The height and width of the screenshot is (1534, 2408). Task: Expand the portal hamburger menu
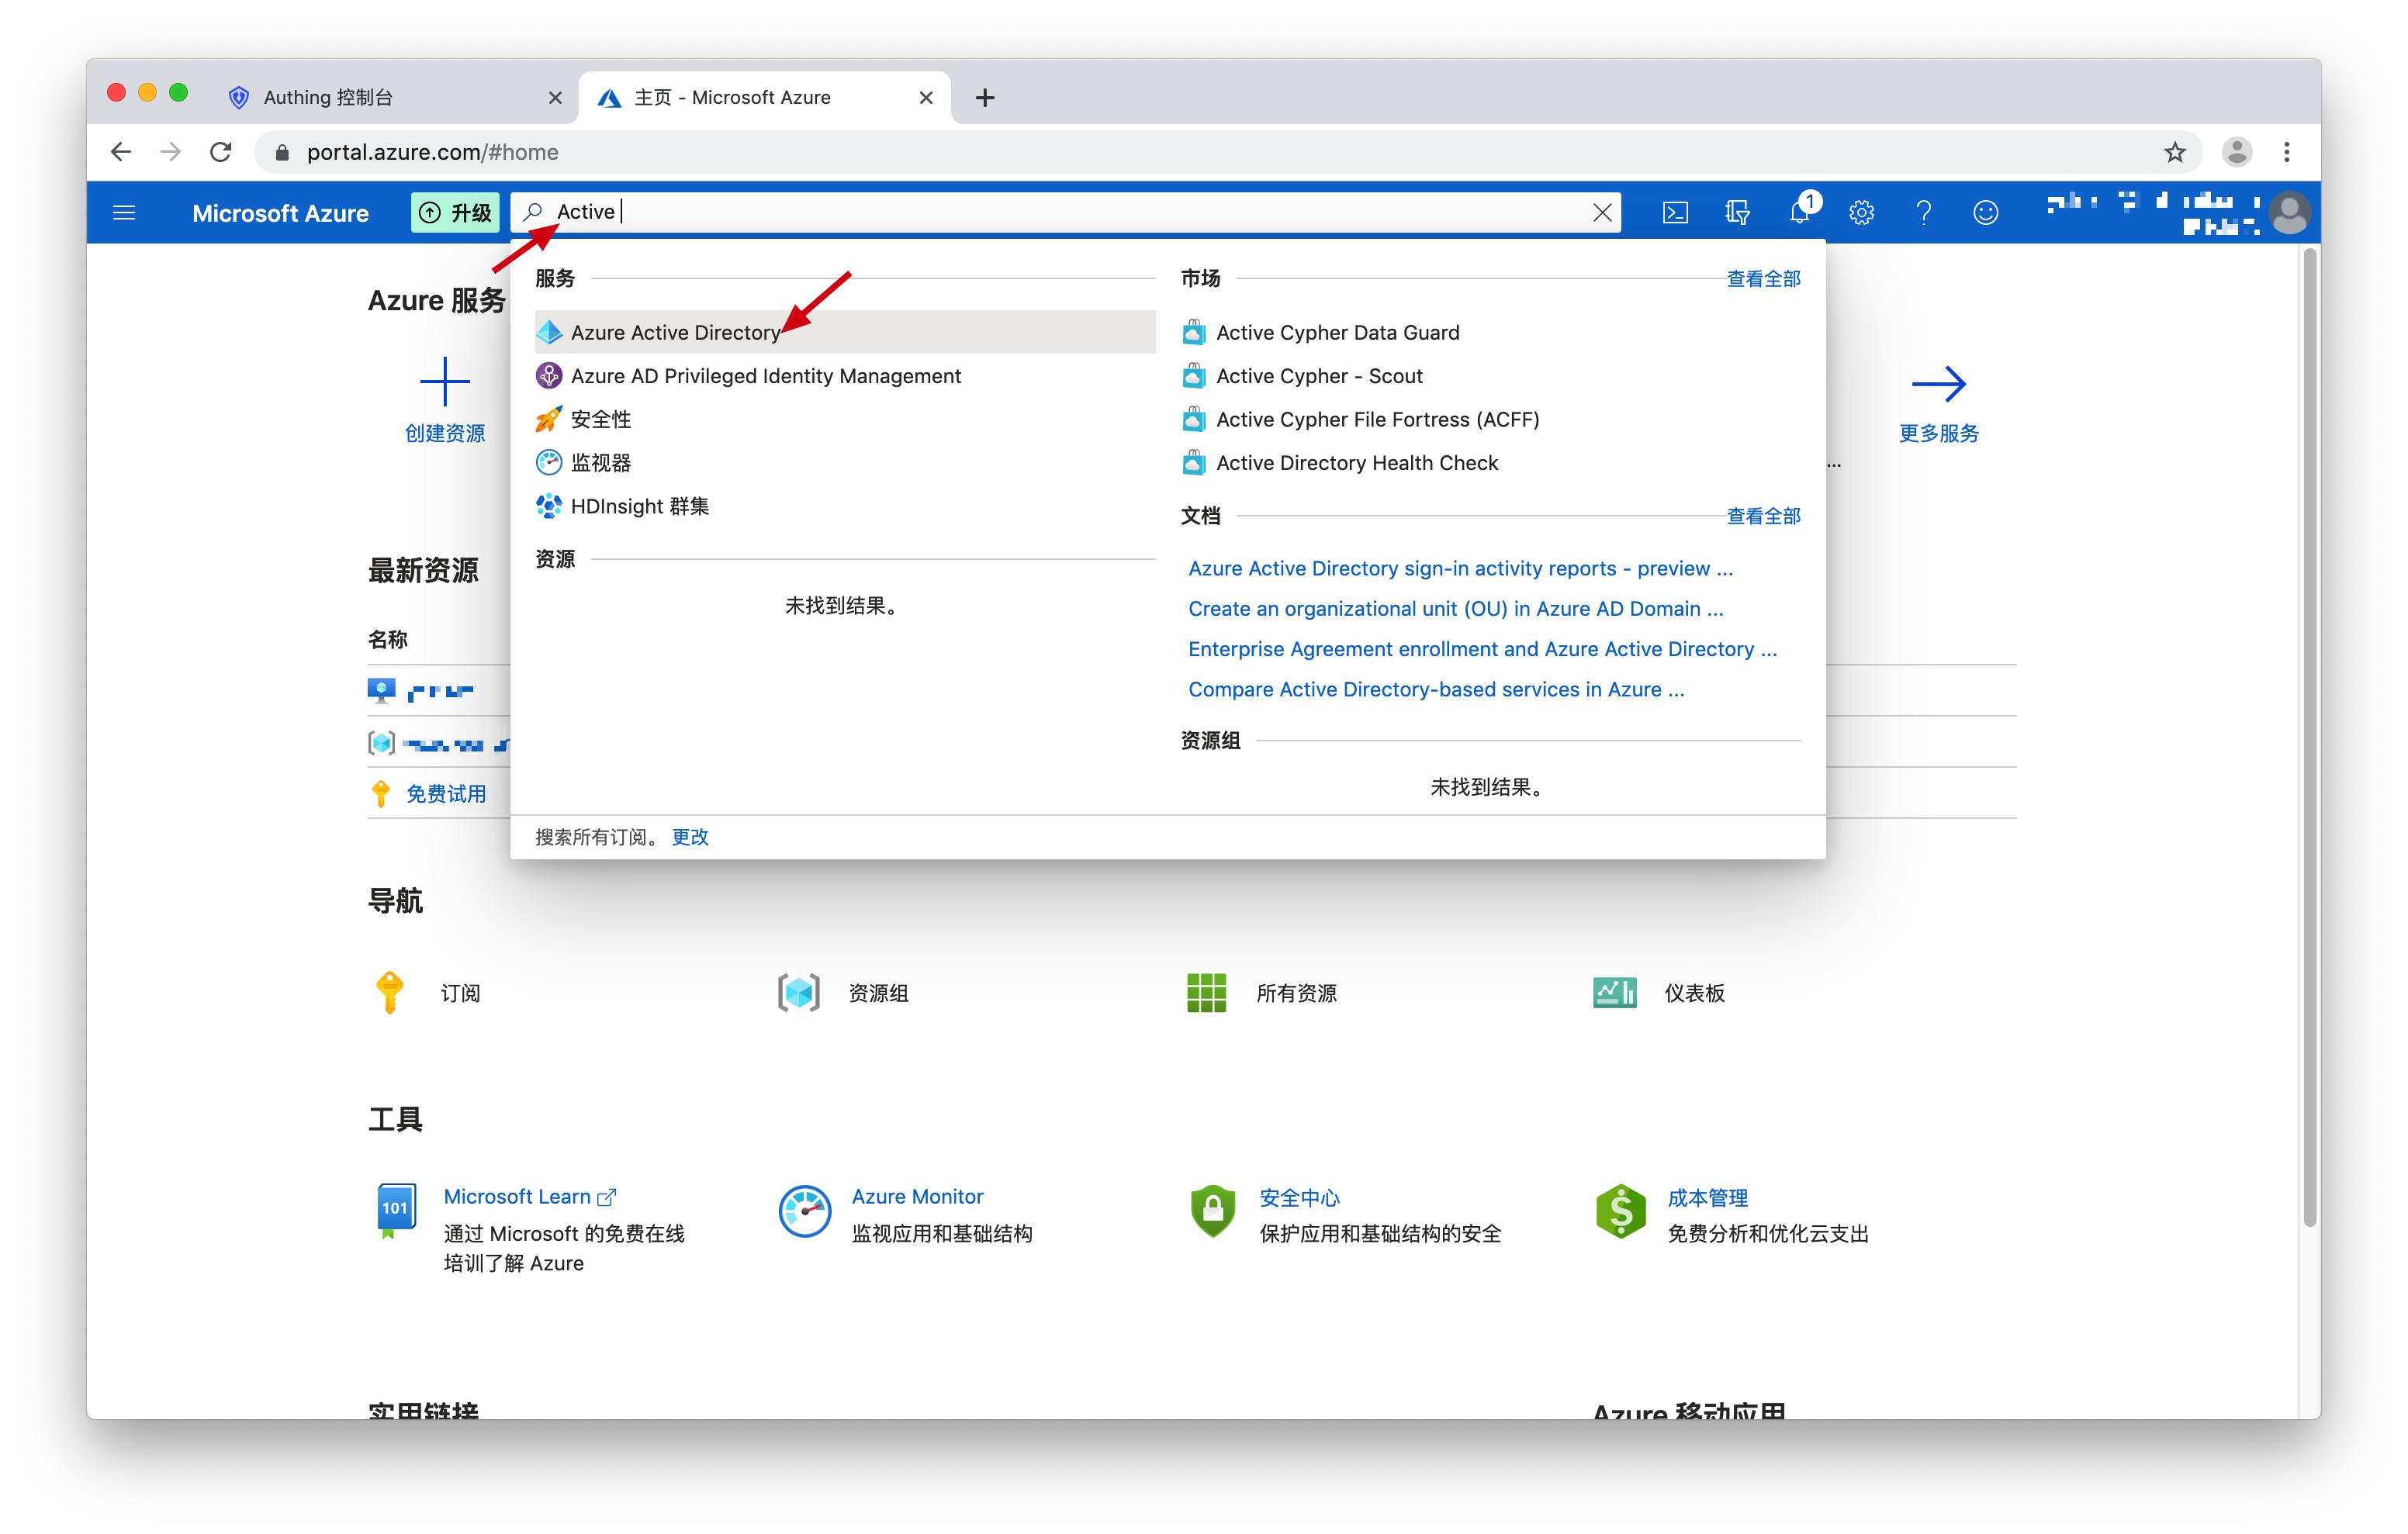click(x=124, y=212)
